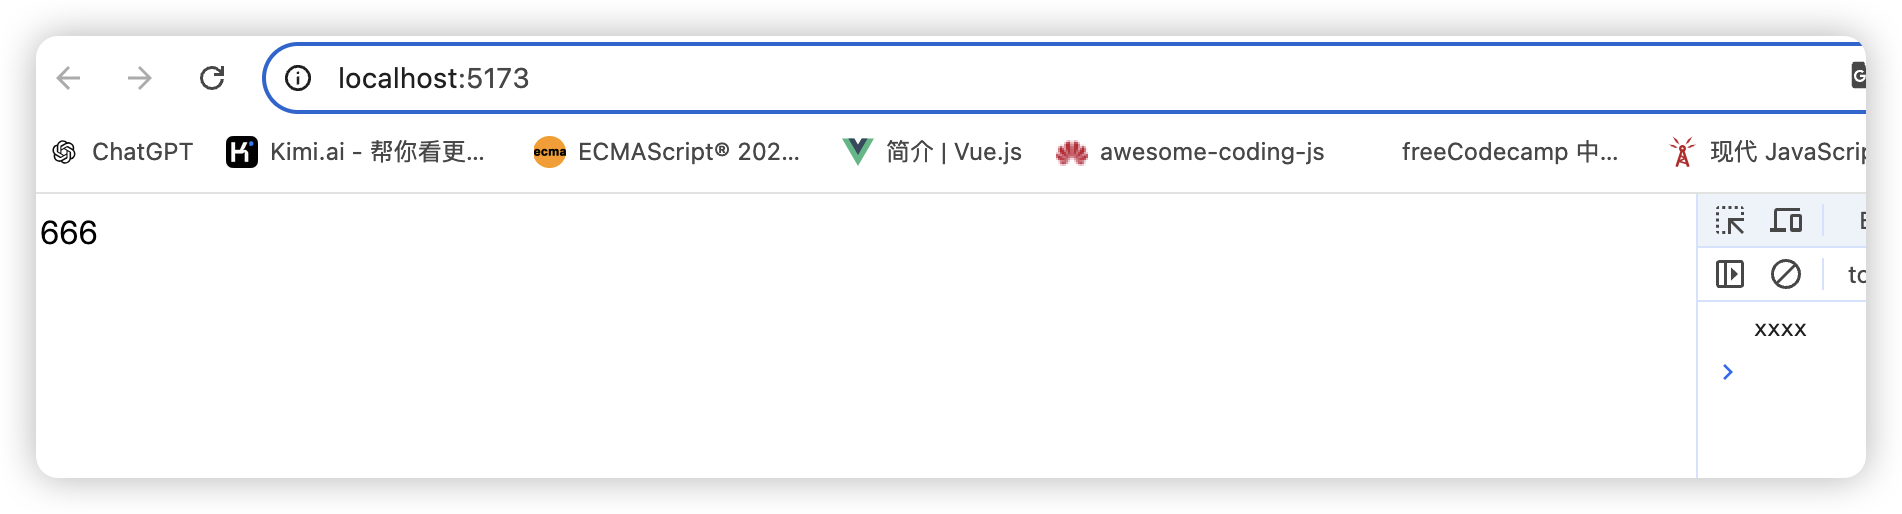The image size is (1902, 514).
Task: Click the xxxx console log message
Action: tap(1780, 329)
